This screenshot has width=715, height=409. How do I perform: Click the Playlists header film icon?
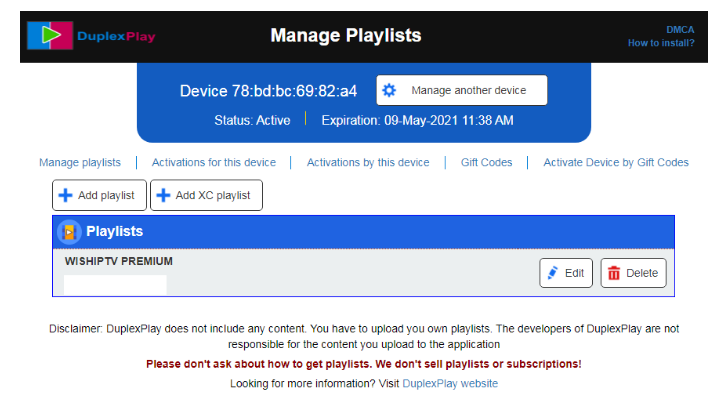69,232
